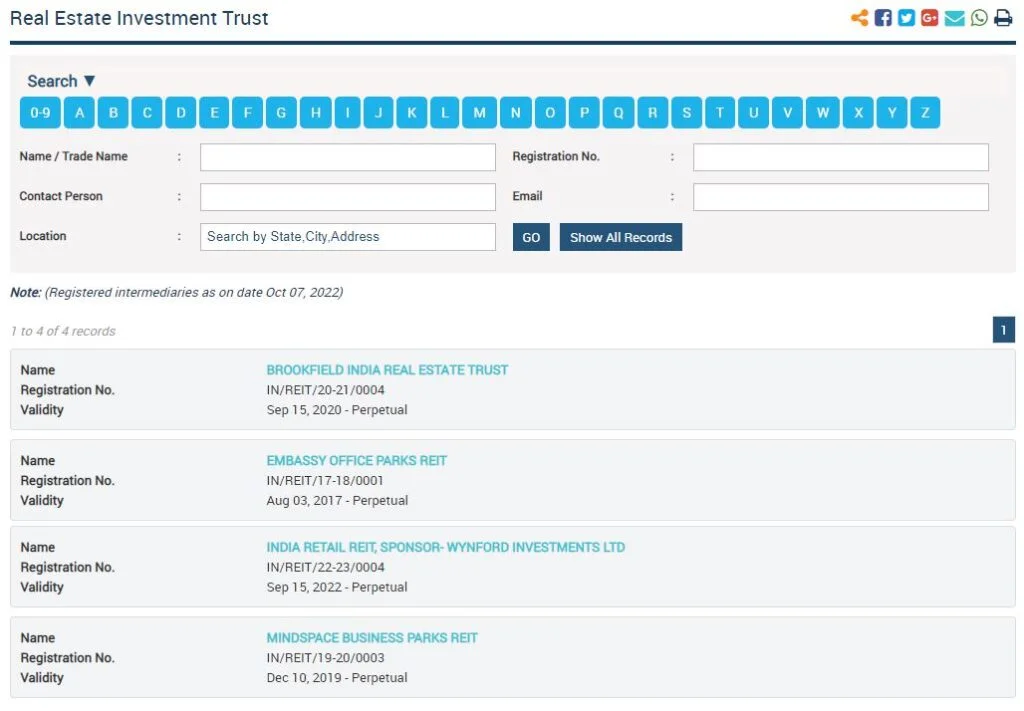Filter records by 0-9
Screen dimensions: 1024x711
[x=40, y=112]
